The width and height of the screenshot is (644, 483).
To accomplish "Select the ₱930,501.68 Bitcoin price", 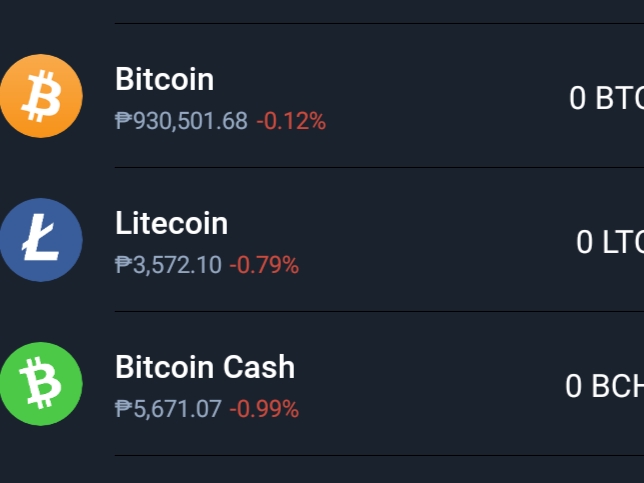I will [181, 121].
